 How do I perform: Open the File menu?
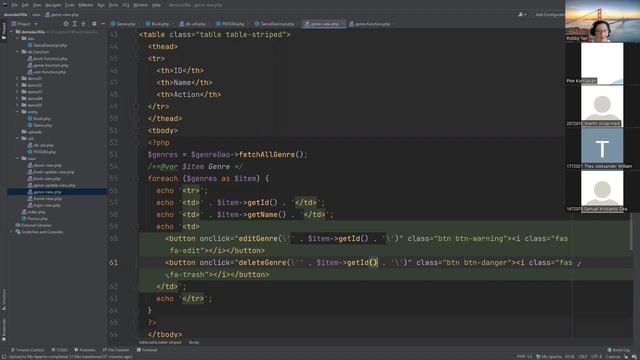click(15, 5)
